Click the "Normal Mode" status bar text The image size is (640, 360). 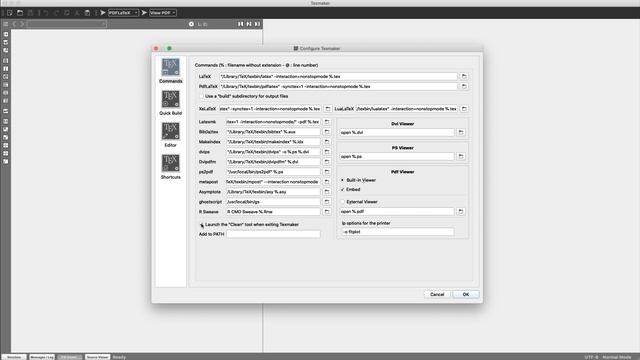617,357
